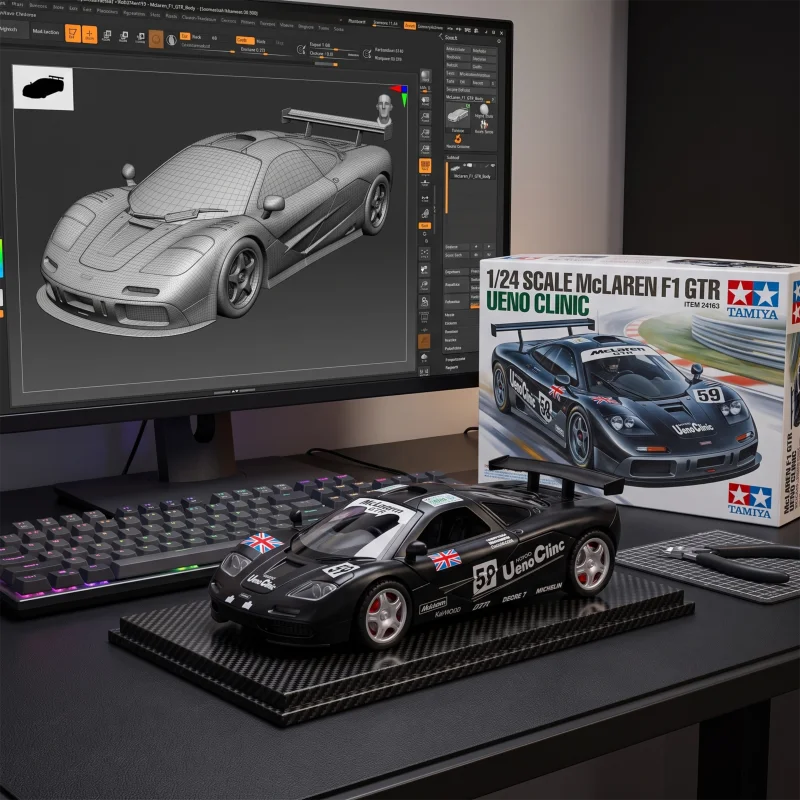Click the head model icon in the viewport
Viewport: 800px width, 800px height.
click(x=384, y=110)
